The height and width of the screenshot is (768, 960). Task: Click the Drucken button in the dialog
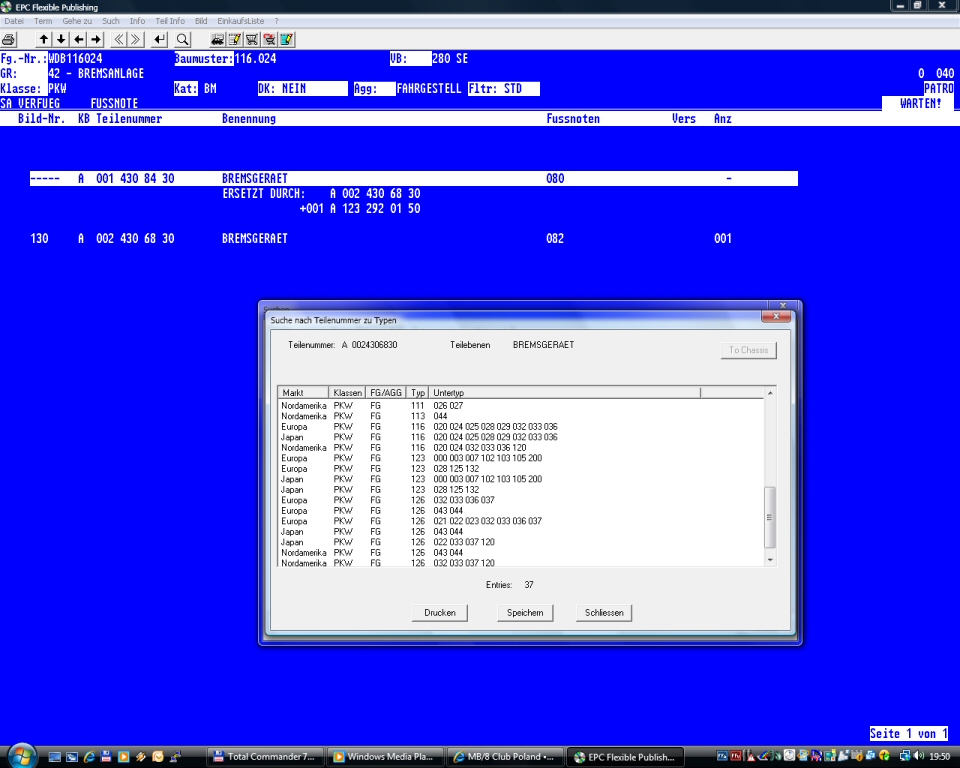pyautogui.click(x=439, y=612)
